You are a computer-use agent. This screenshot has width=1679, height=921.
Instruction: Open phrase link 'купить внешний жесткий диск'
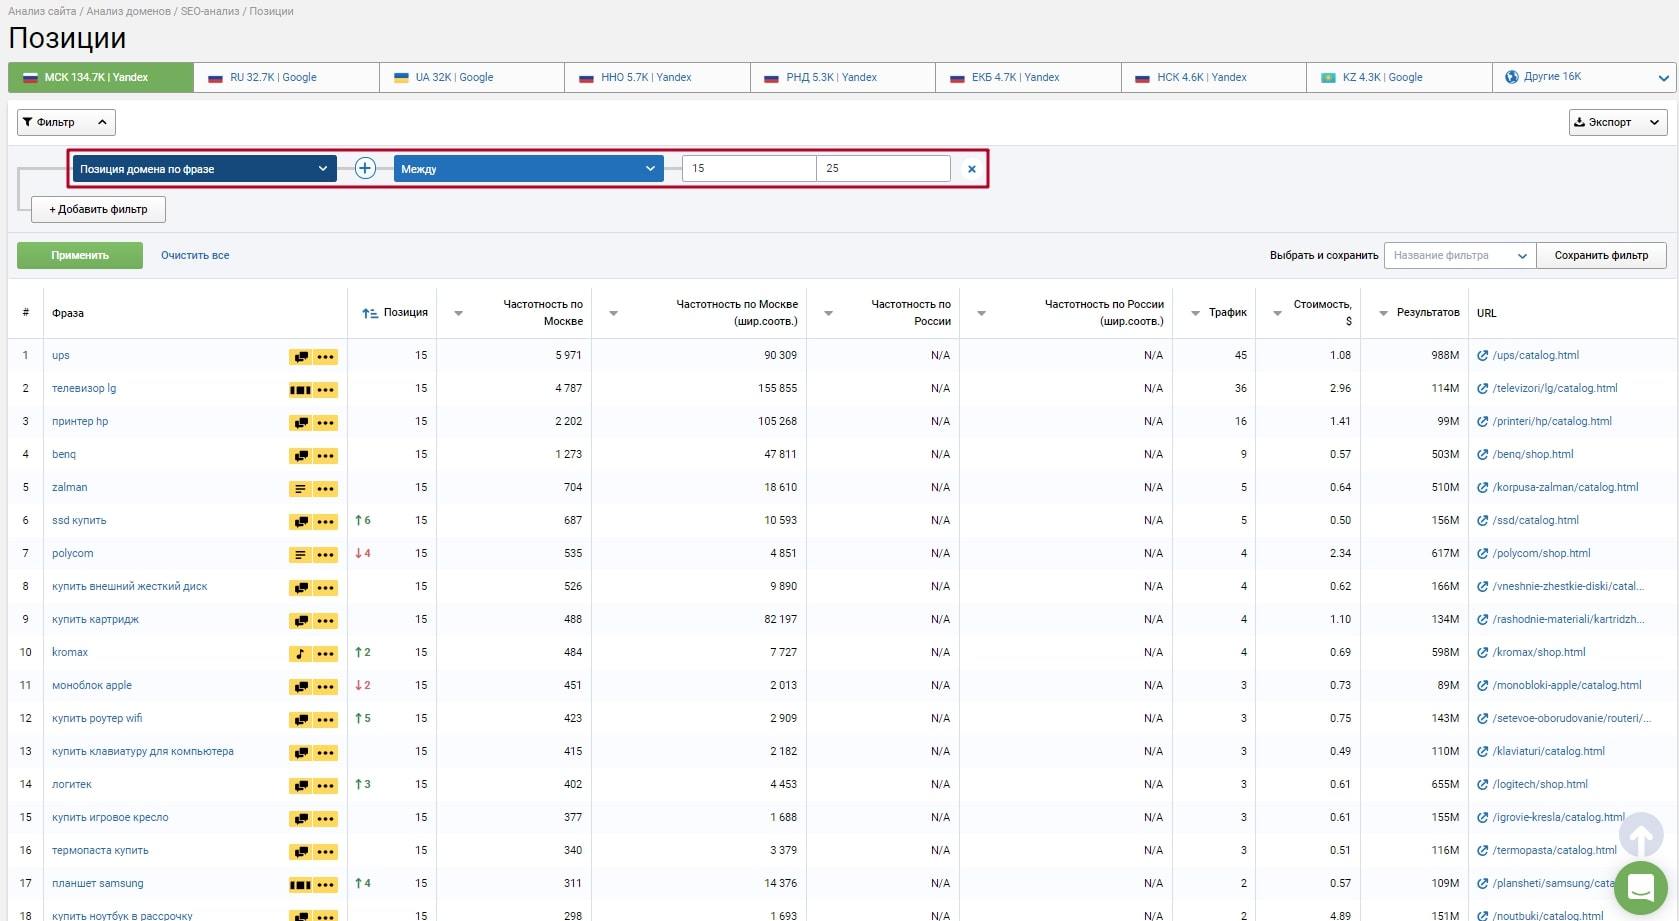tap(130, 586)
